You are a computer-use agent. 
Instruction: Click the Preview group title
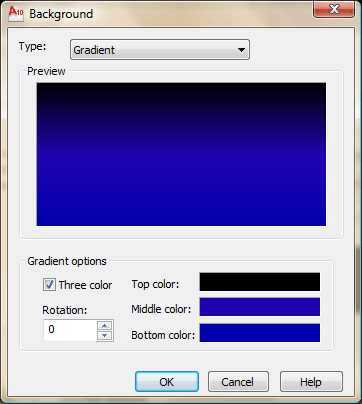tap(46, 71)
